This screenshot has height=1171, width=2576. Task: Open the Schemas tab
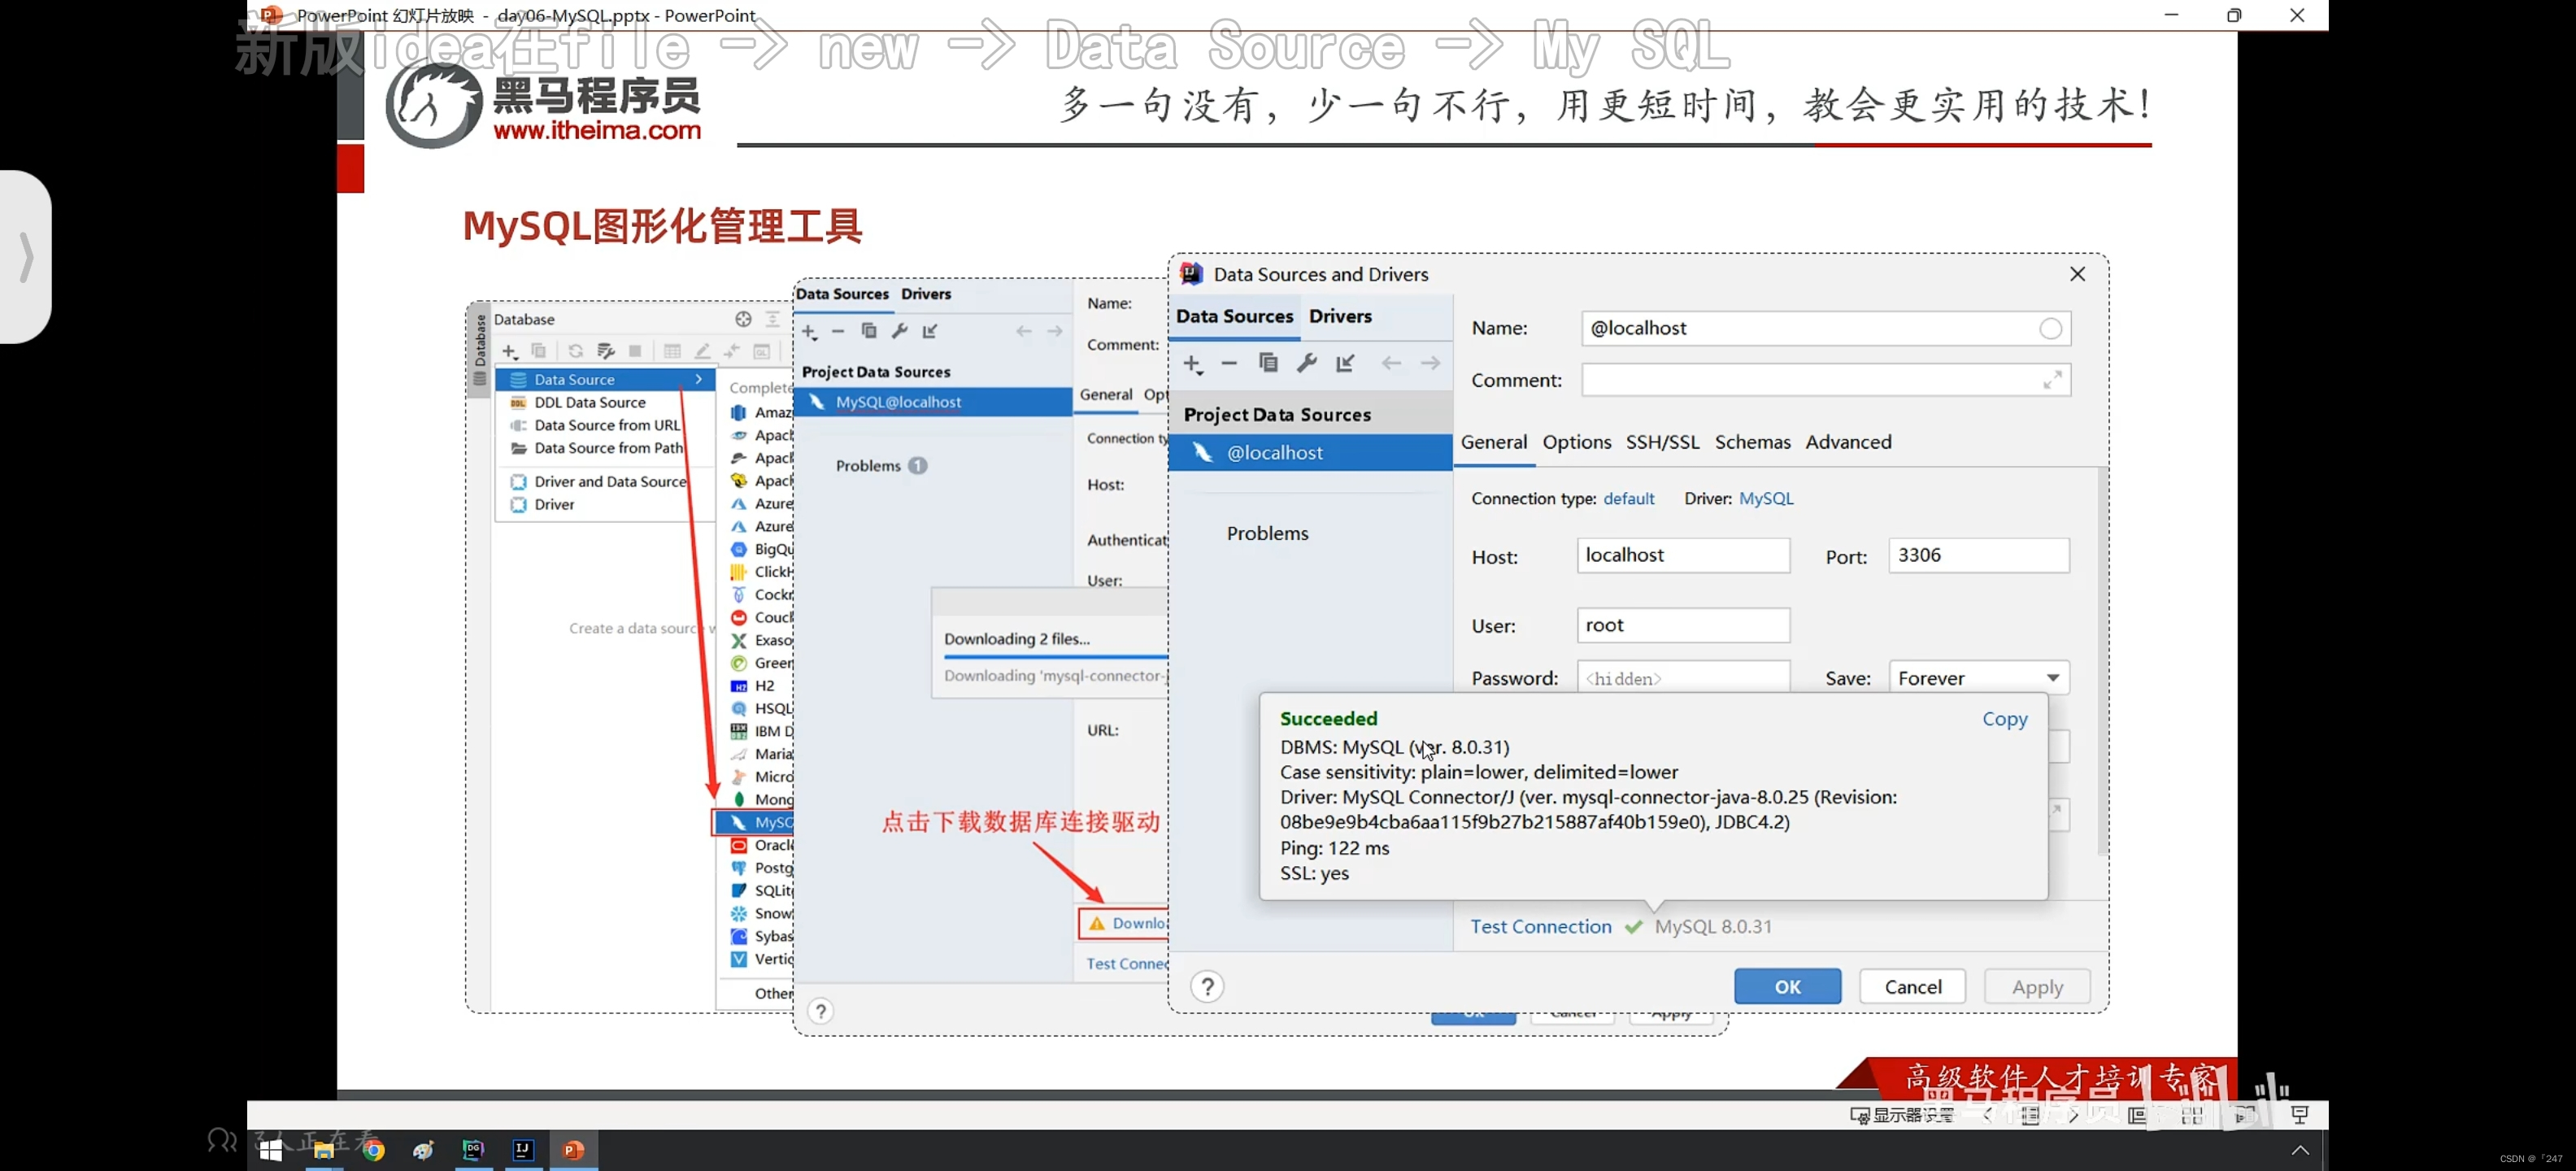1752,442
